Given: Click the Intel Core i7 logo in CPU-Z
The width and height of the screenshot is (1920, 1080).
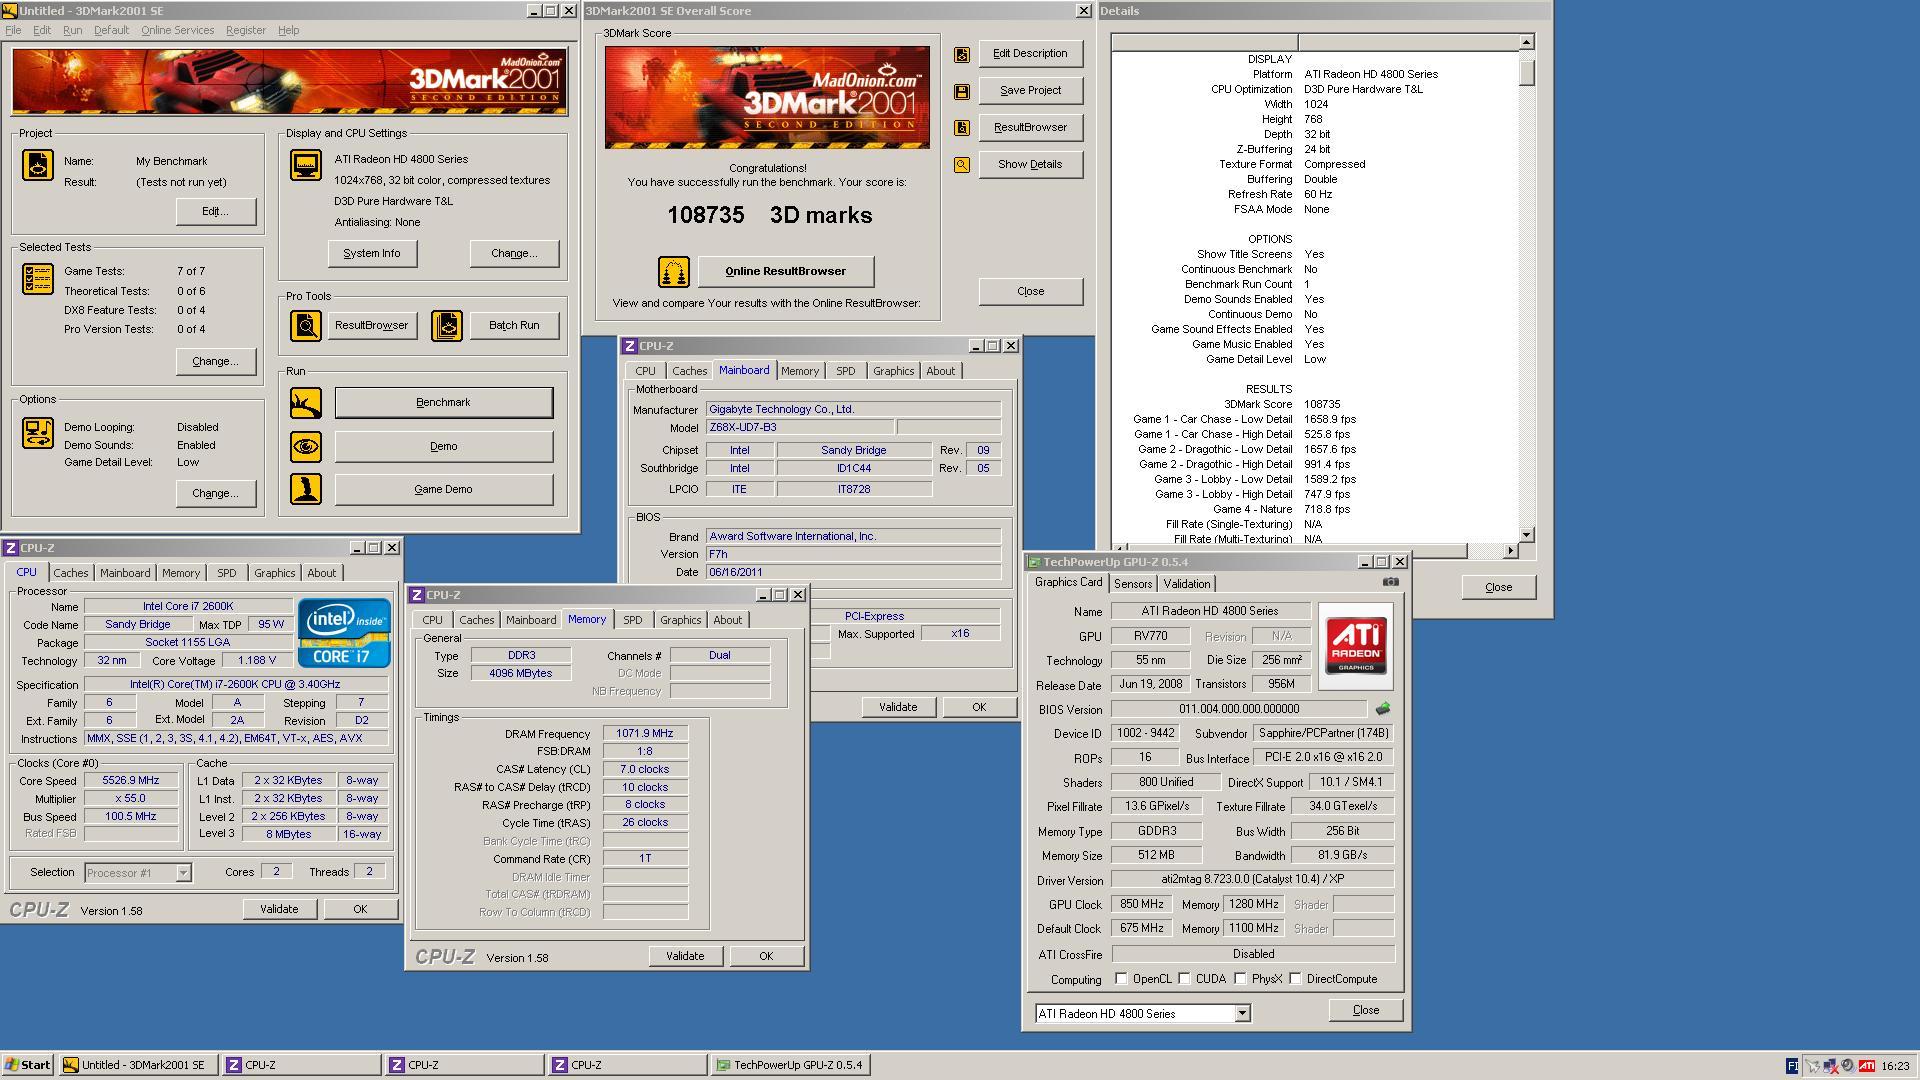Looking at the screenshot, I should pos(344,633).
